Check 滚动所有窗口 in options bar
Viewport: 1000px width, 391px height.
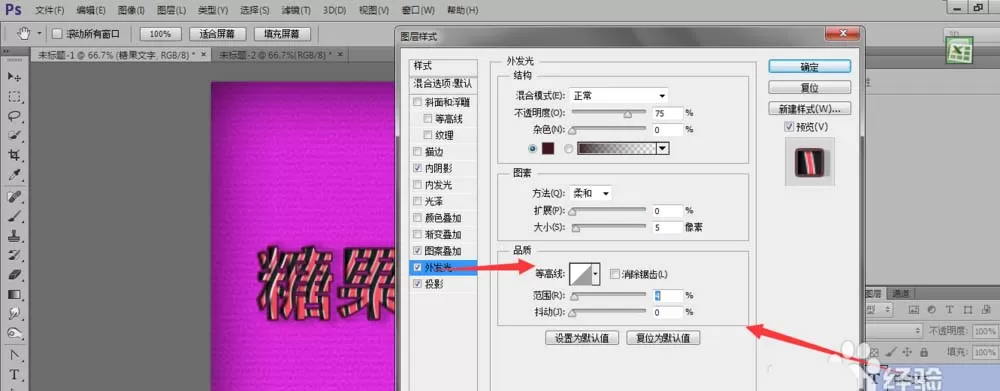click(x=57, y=34)
